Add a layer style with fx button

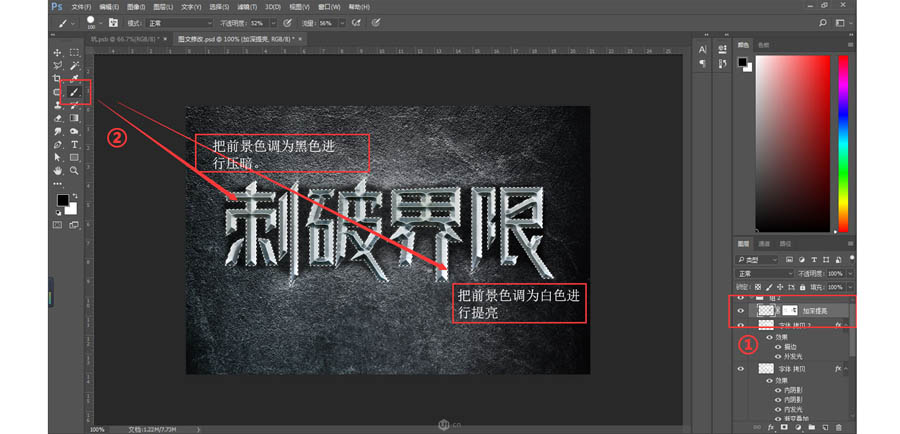[771, 428]
